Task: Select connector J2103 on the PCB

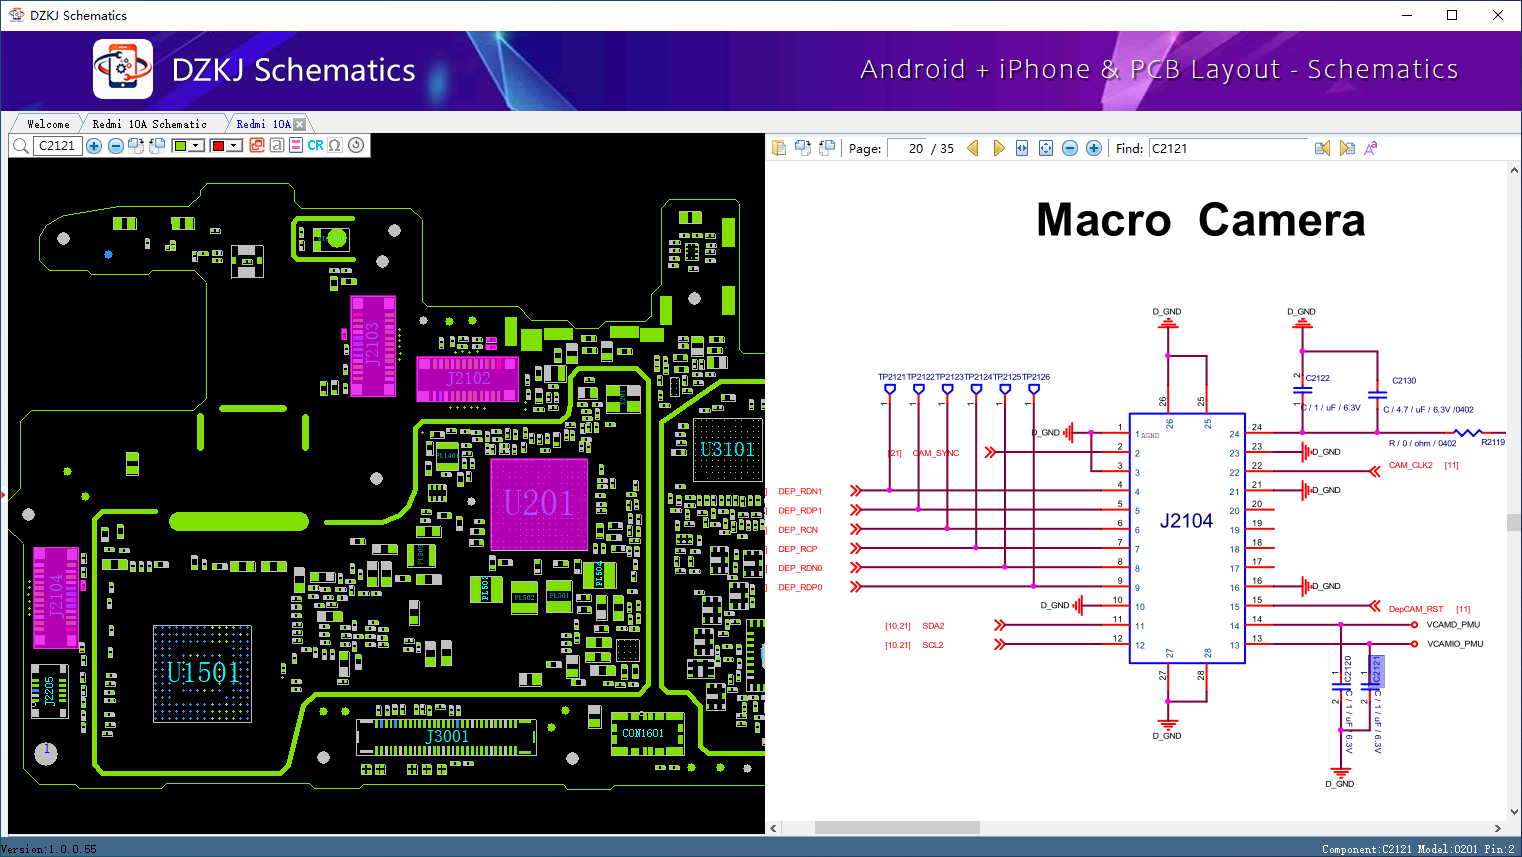Action: (372, 345)
